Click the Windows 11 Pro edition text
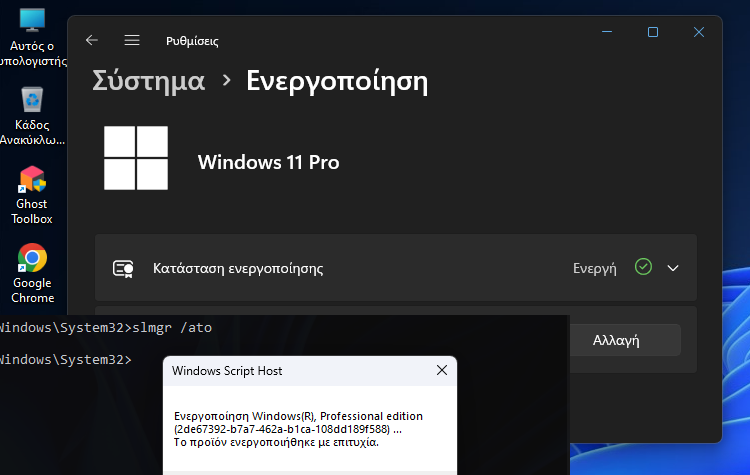 coord(268,162)
